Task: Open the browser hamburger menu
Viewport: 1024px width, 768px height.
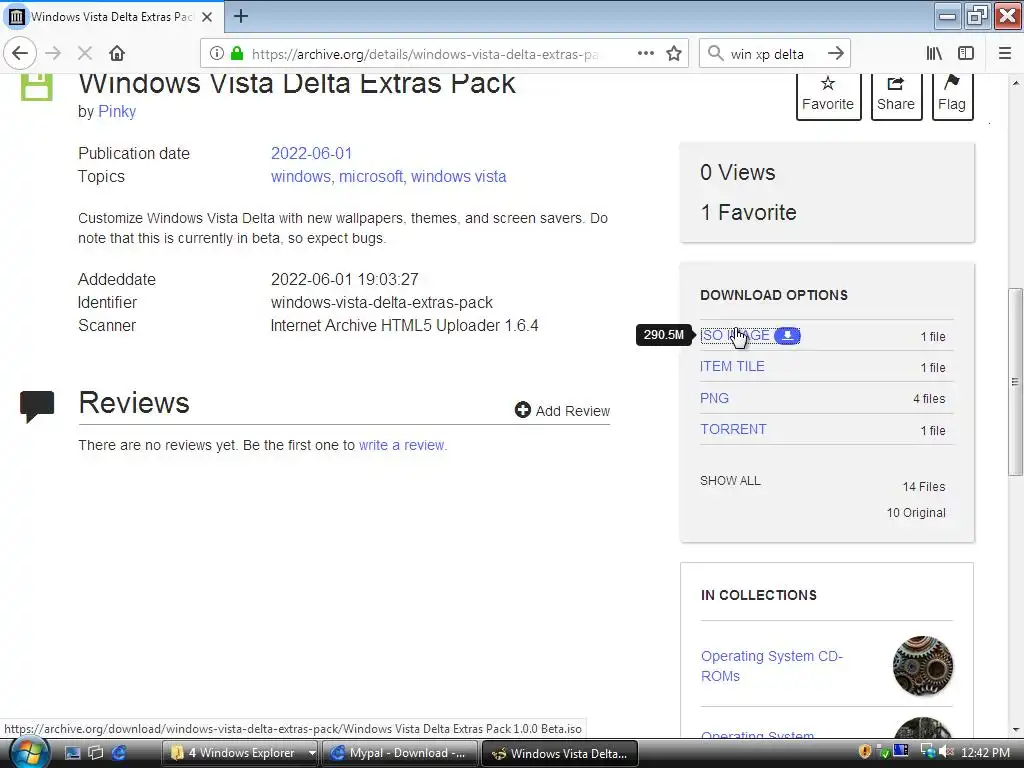Action: pos(1005,54)
